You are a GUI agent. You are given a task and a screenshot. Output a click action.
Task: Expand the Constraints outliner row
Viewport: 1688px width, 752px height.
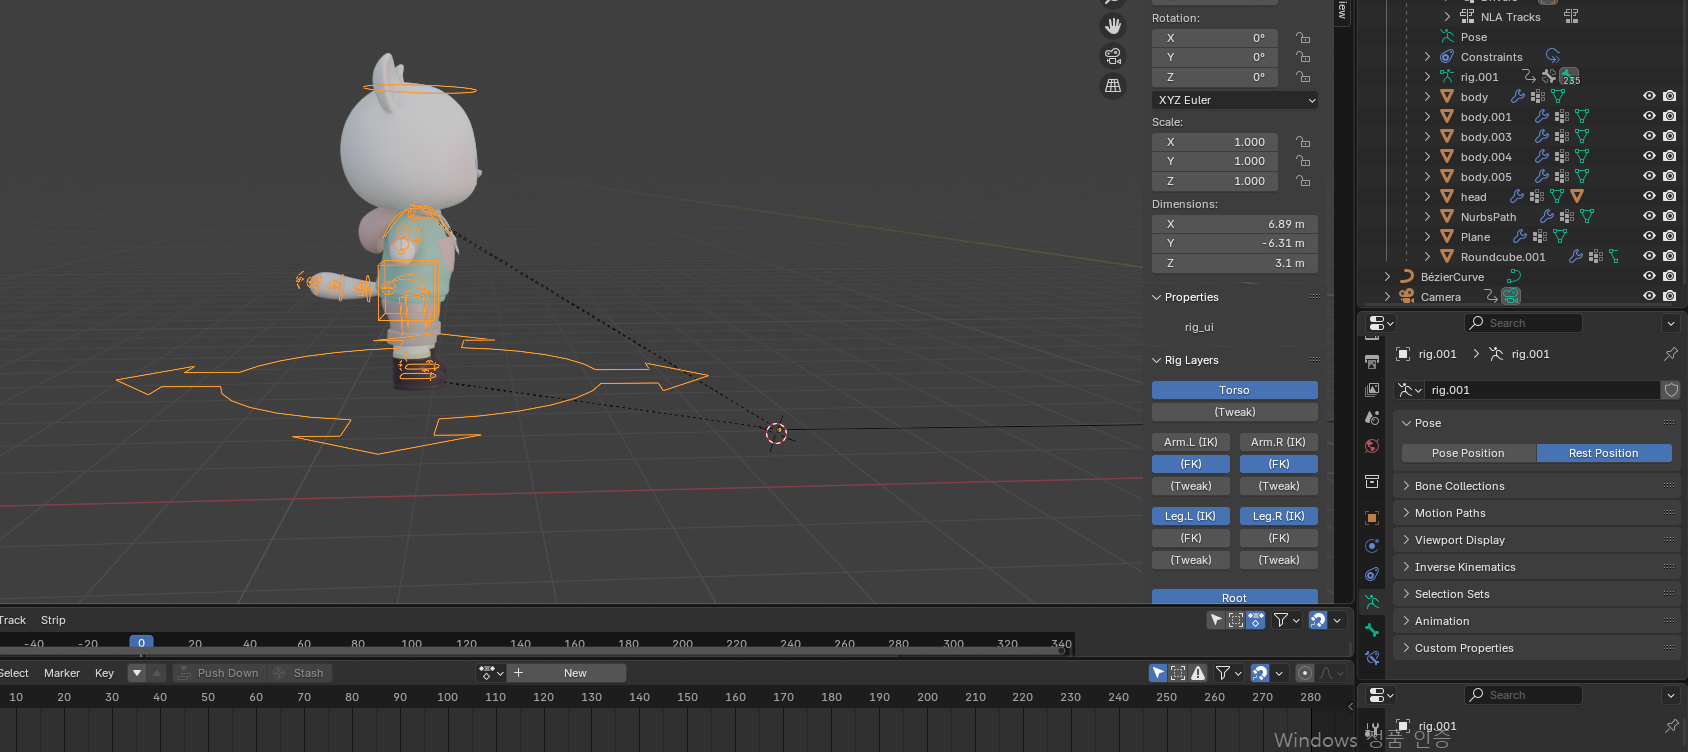[x=1427, y=57]
